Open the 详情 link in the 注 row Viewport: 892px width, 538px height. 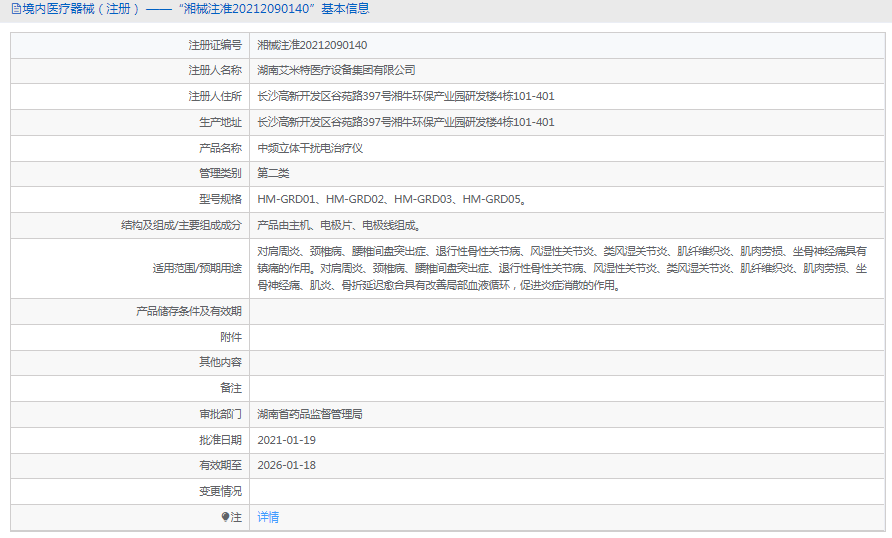pyautogui.click(x=268, y=517)
